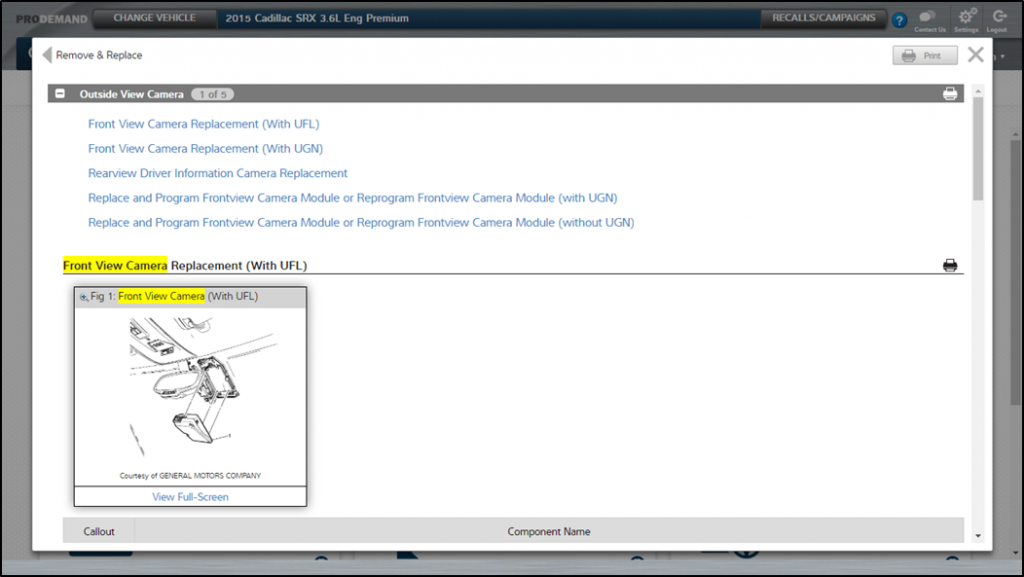Click View Full-Screen under the figure

pos(190,497)
